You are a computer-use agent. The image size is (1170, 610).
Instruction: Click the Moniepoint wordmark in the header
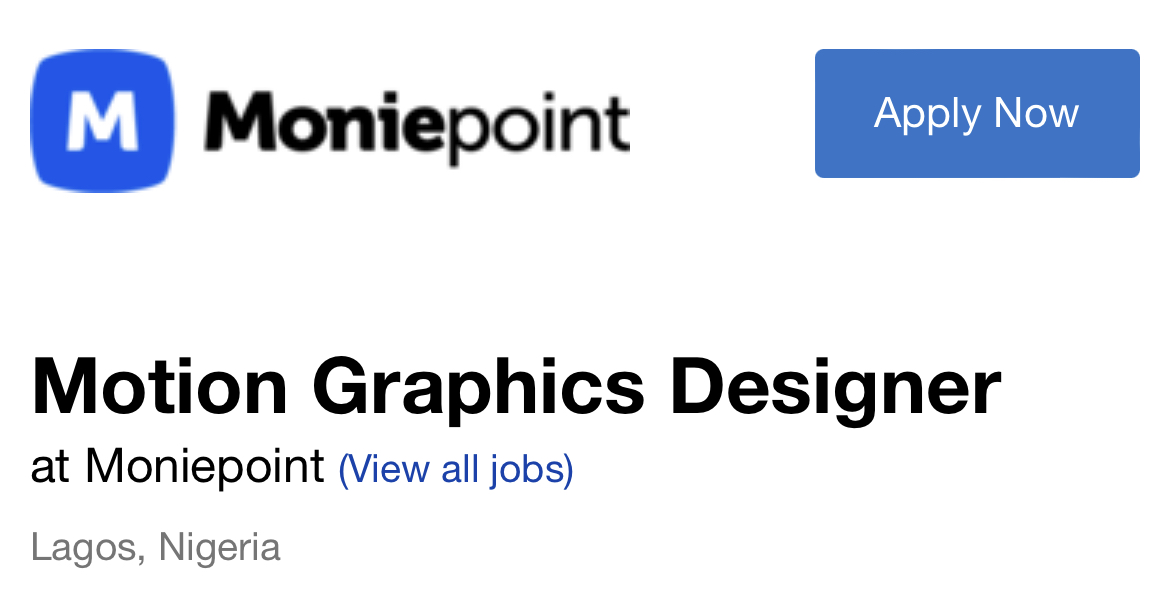(x=417, y=125)
